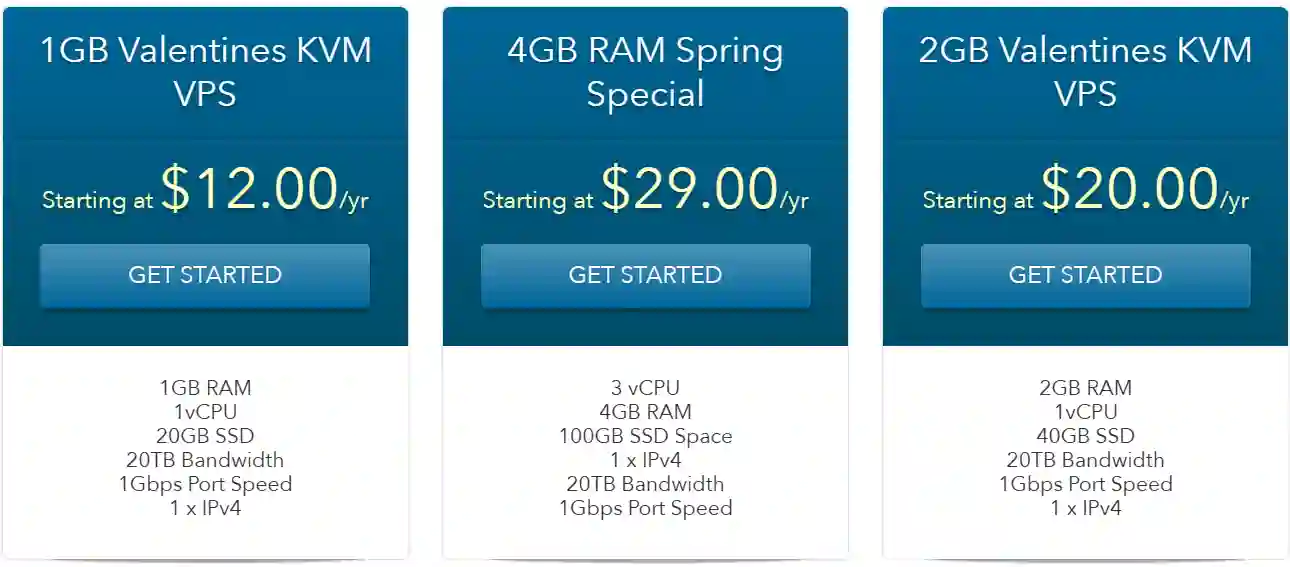Click 1vCPU in the 2GB Valentines card
This screenshot has height=567, width=1290.
point(1085,412)
